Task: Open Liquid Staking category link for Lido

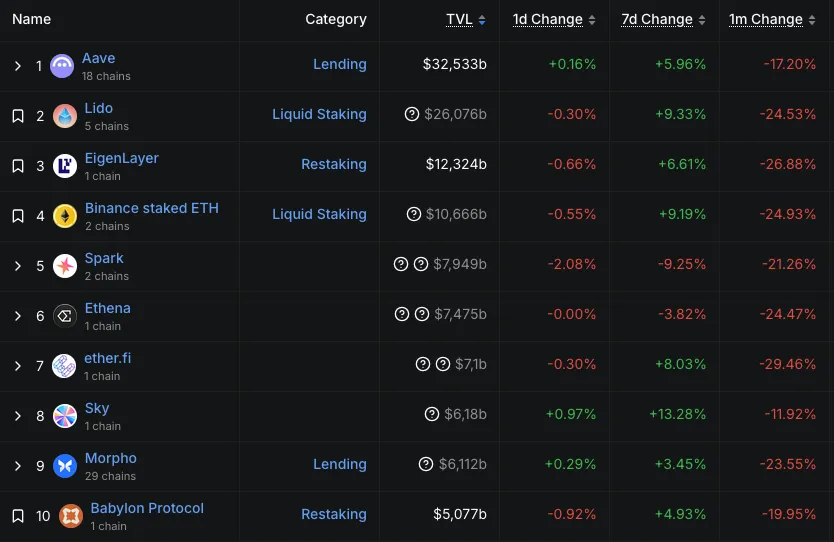Action: [319, 115]
